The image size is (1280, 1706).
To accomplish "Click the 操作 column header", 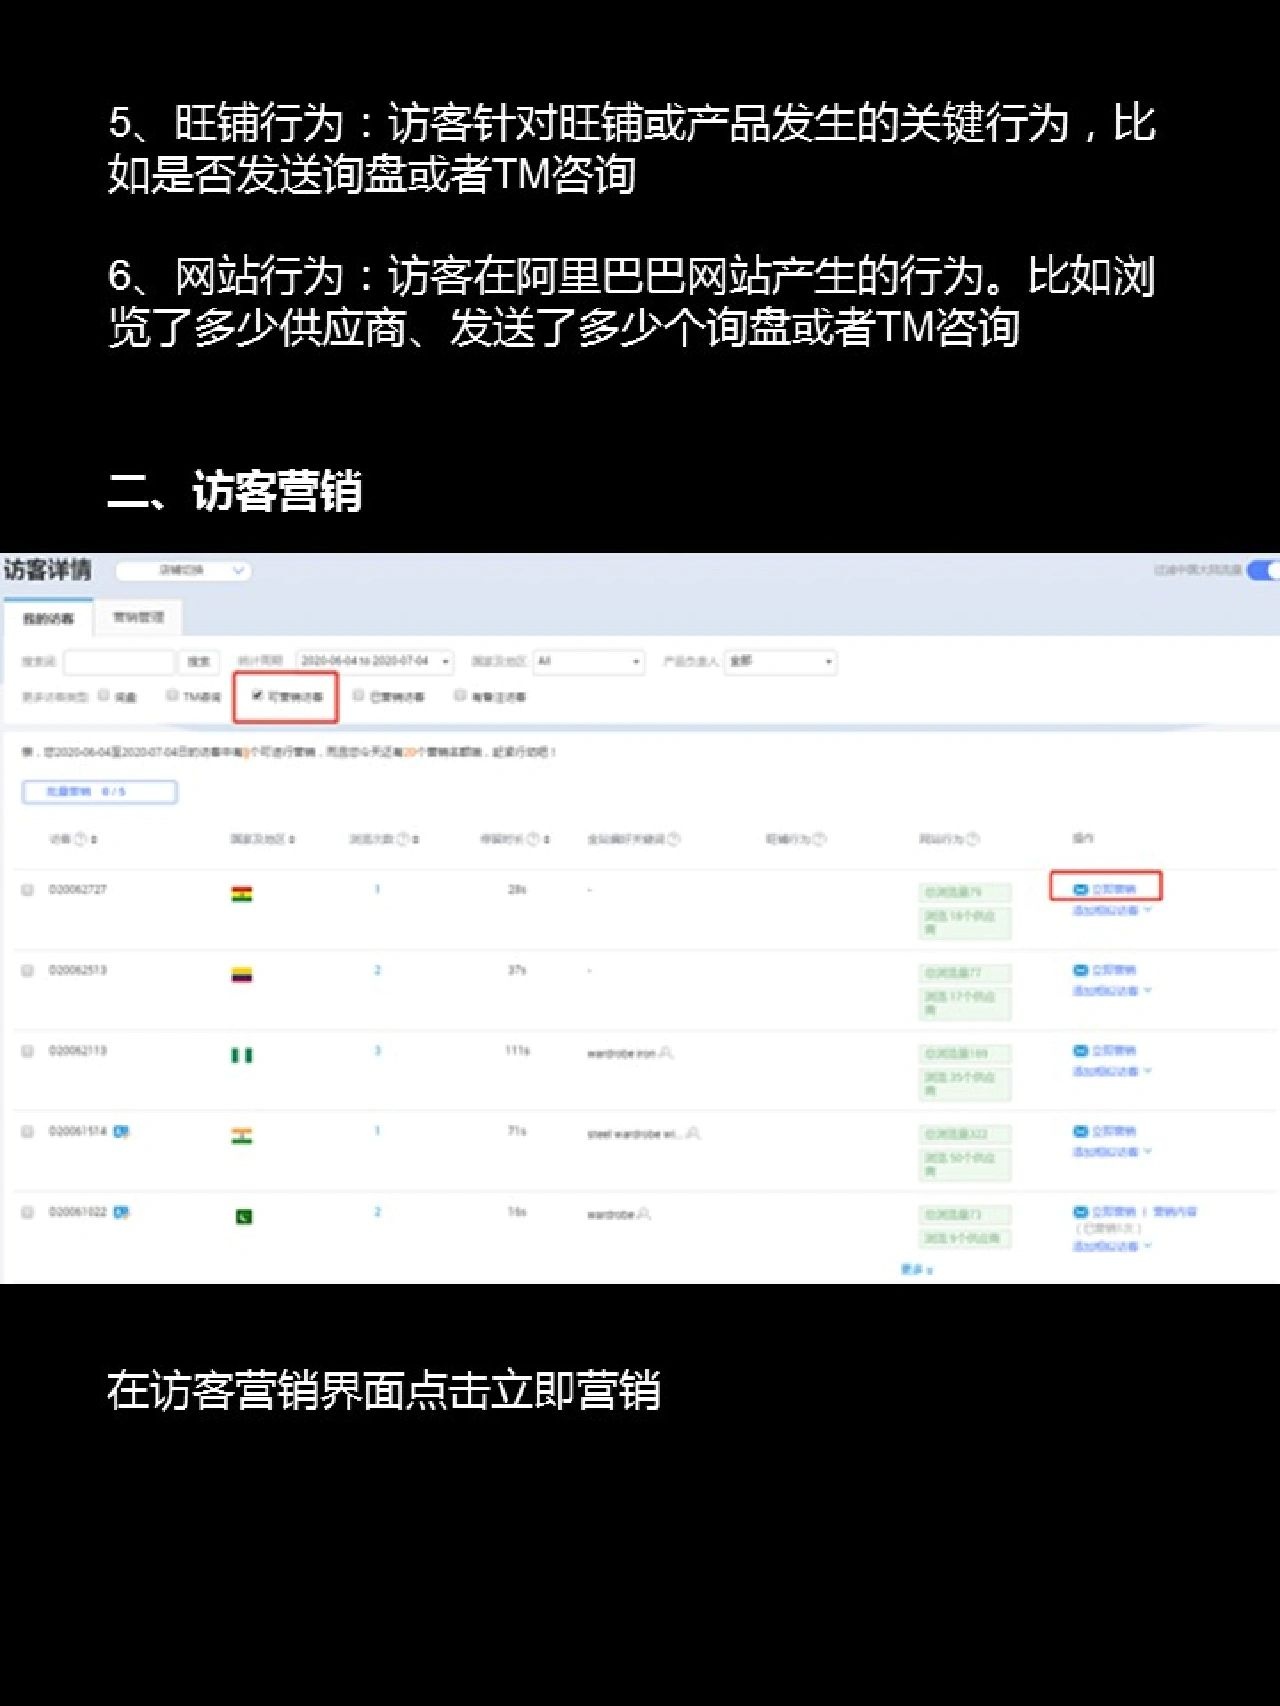I will 1083,838.
